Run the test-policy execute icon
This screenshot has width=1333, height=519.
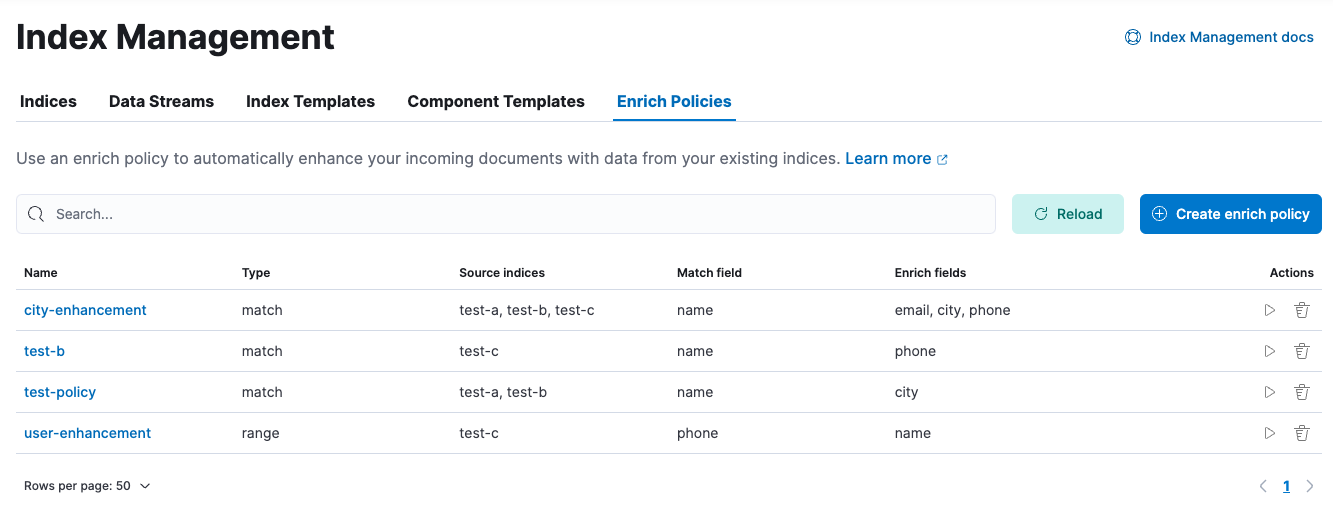point(1270,392)
